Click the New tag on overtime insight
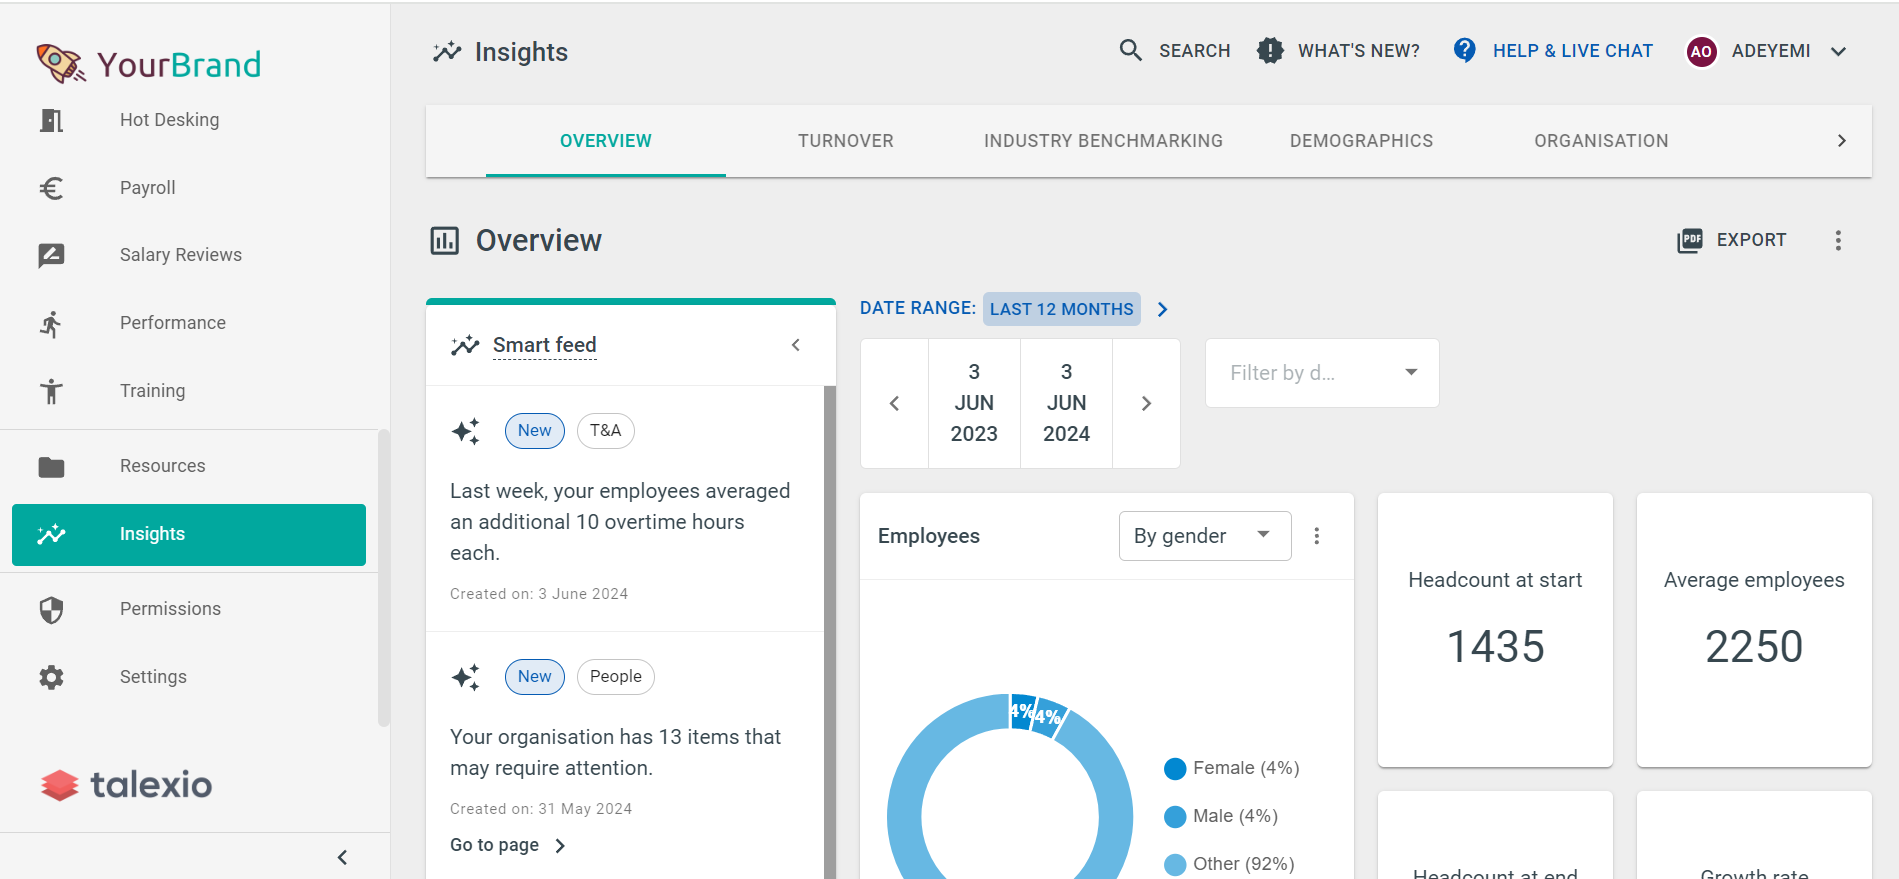 coord(535,431)
